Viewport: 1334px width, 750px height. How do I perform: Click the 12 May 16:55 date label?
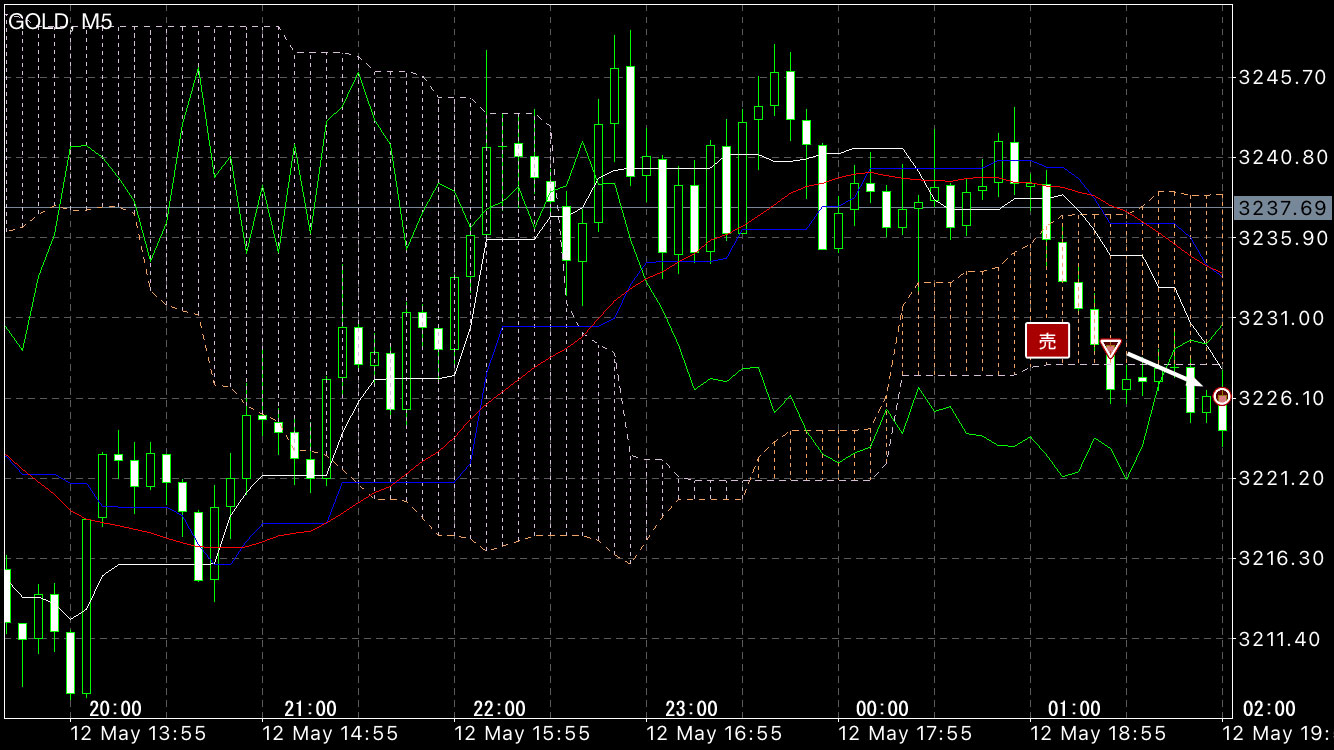click(713, 733)
